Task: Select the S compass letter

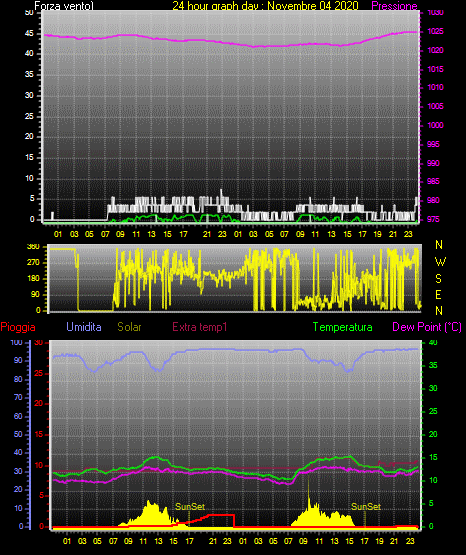Action: point(438,279)
